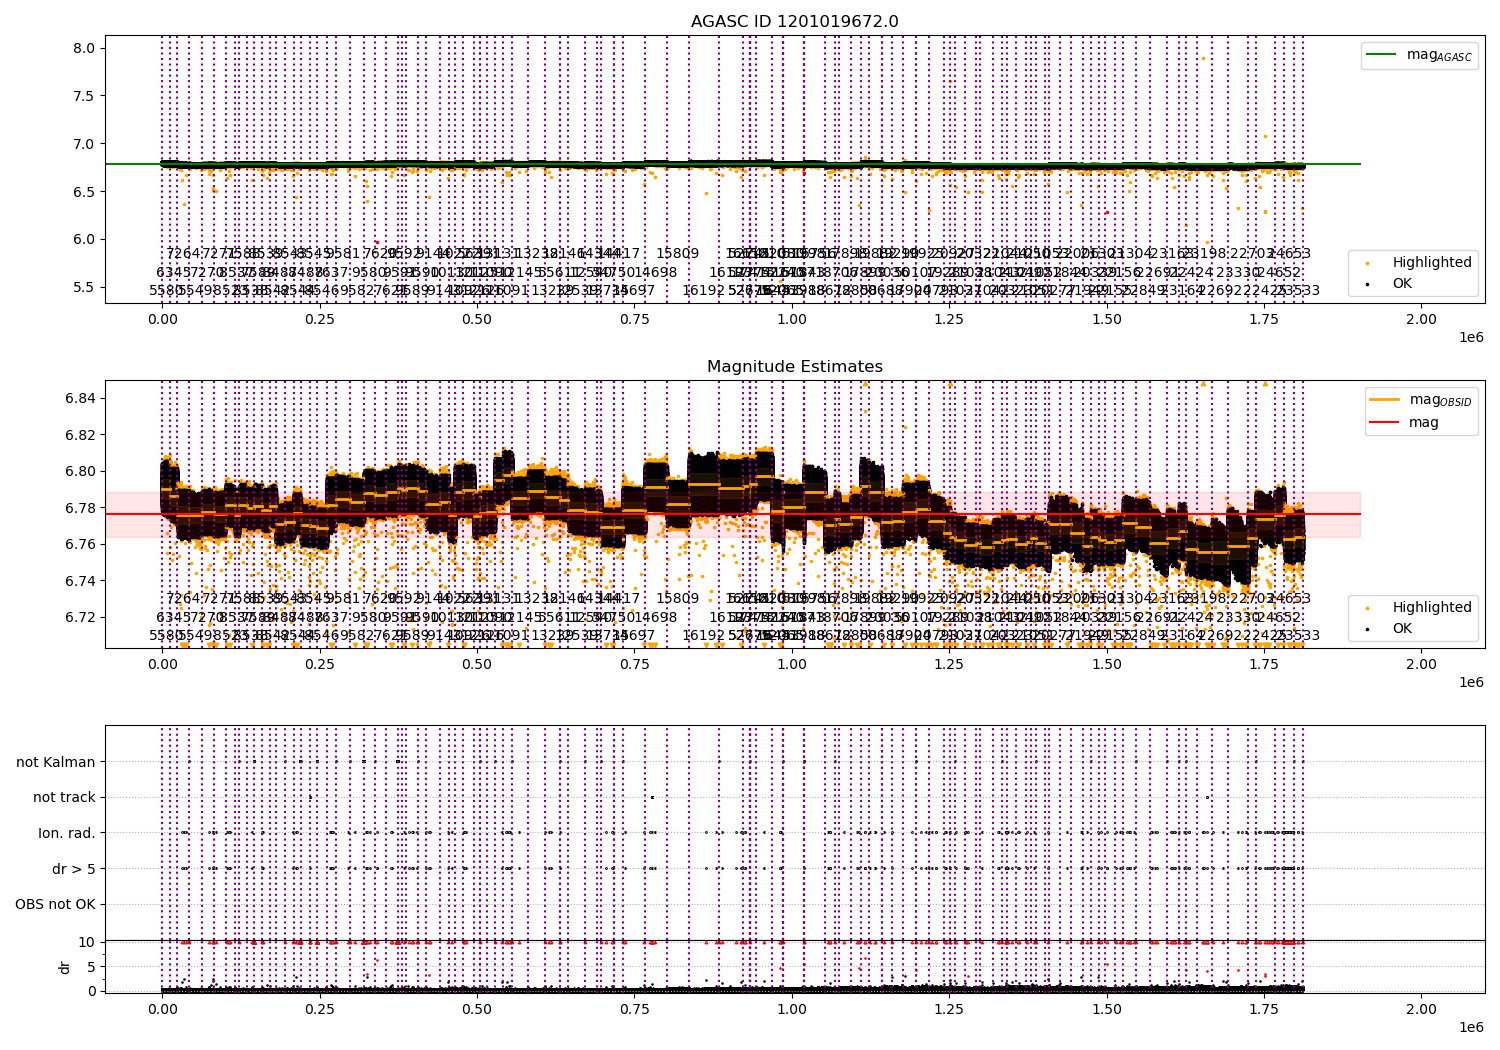
Task: Click the 'not Kalman' row label
Action: click(x=56, y=762)
